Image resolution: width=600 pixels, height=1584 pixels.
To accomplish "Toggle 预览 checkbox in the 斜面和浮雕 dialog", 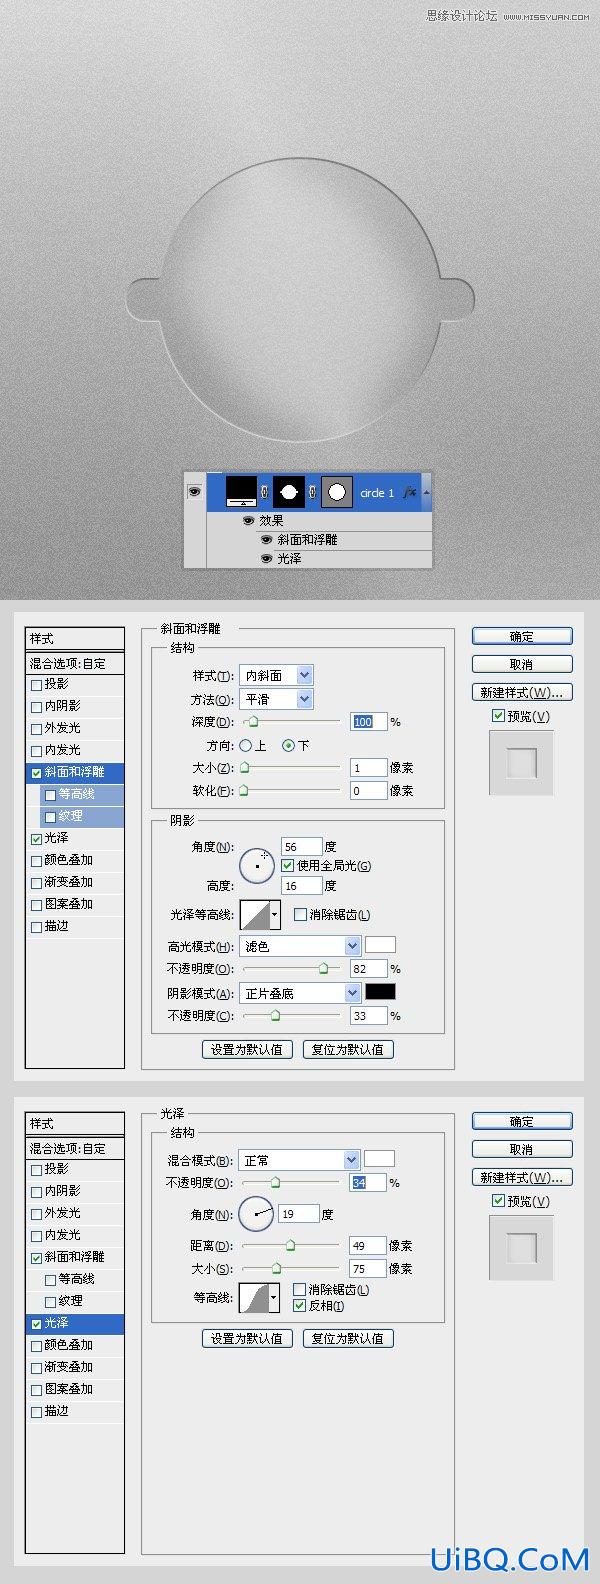I will [498, 716].
